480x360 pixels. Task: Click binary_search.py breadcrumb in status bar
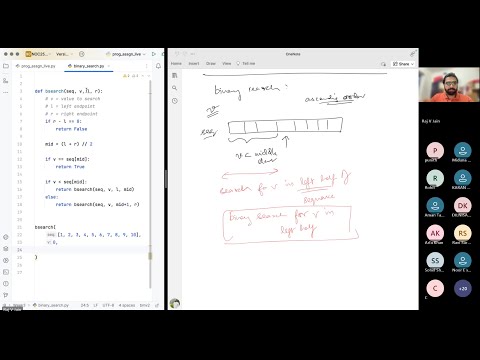51,305
